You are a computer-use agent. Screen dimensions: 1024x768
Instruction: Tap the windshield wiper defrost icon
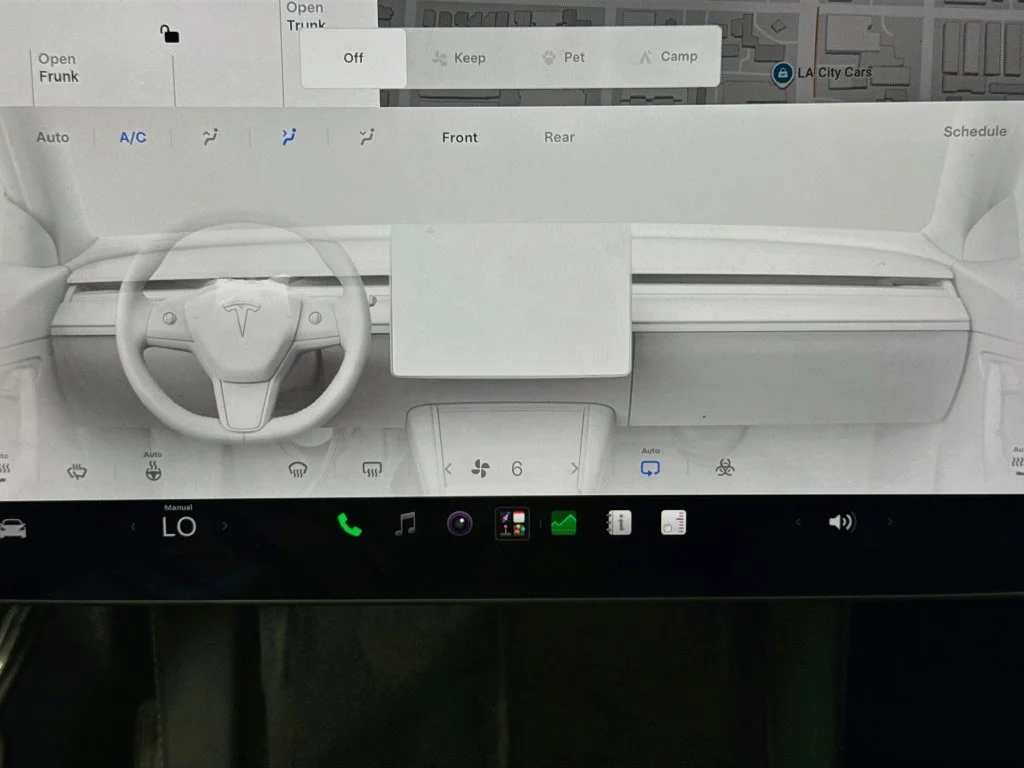click(77, 471)
